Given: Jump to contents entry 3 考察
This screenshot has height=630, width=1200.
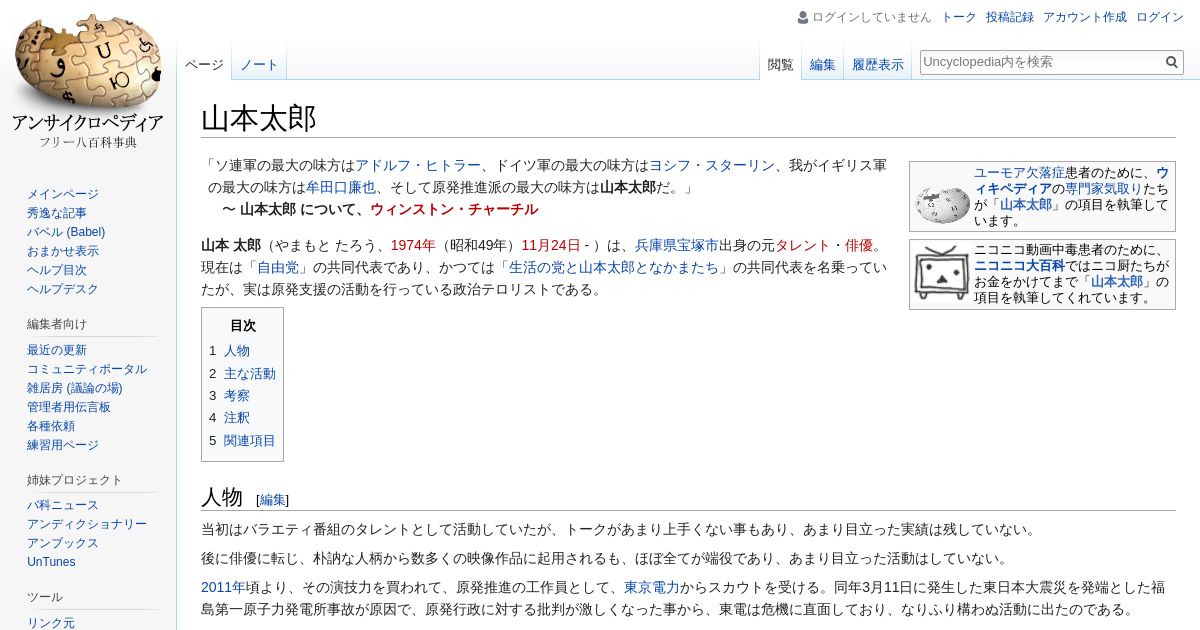Looking at the screenshot, I should point(229,396).
